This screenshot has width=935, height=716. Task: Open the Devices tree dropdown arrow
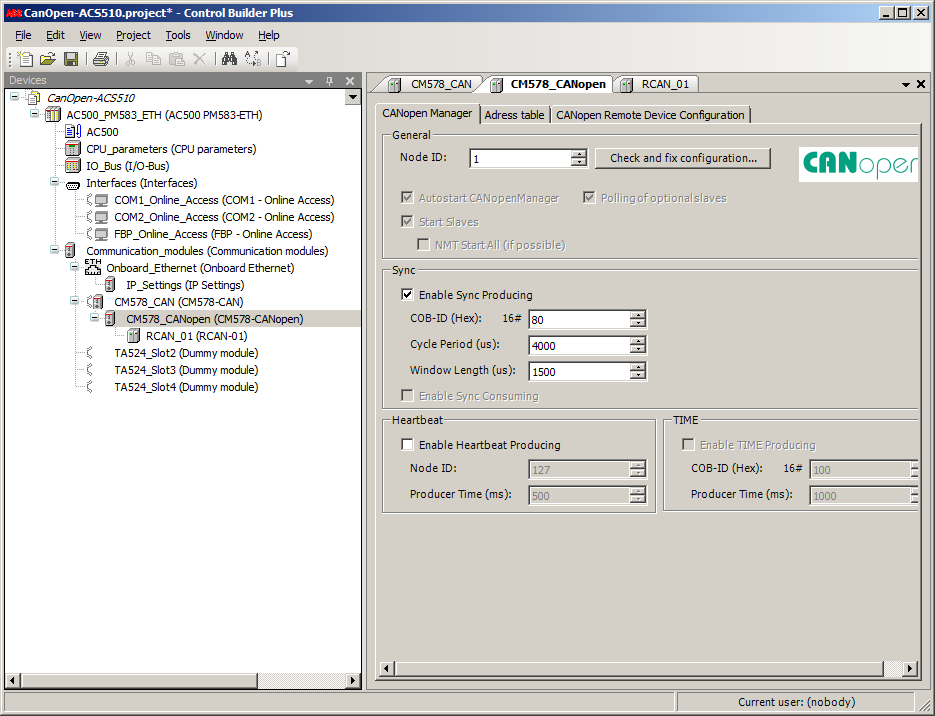[x=352, y=98]
